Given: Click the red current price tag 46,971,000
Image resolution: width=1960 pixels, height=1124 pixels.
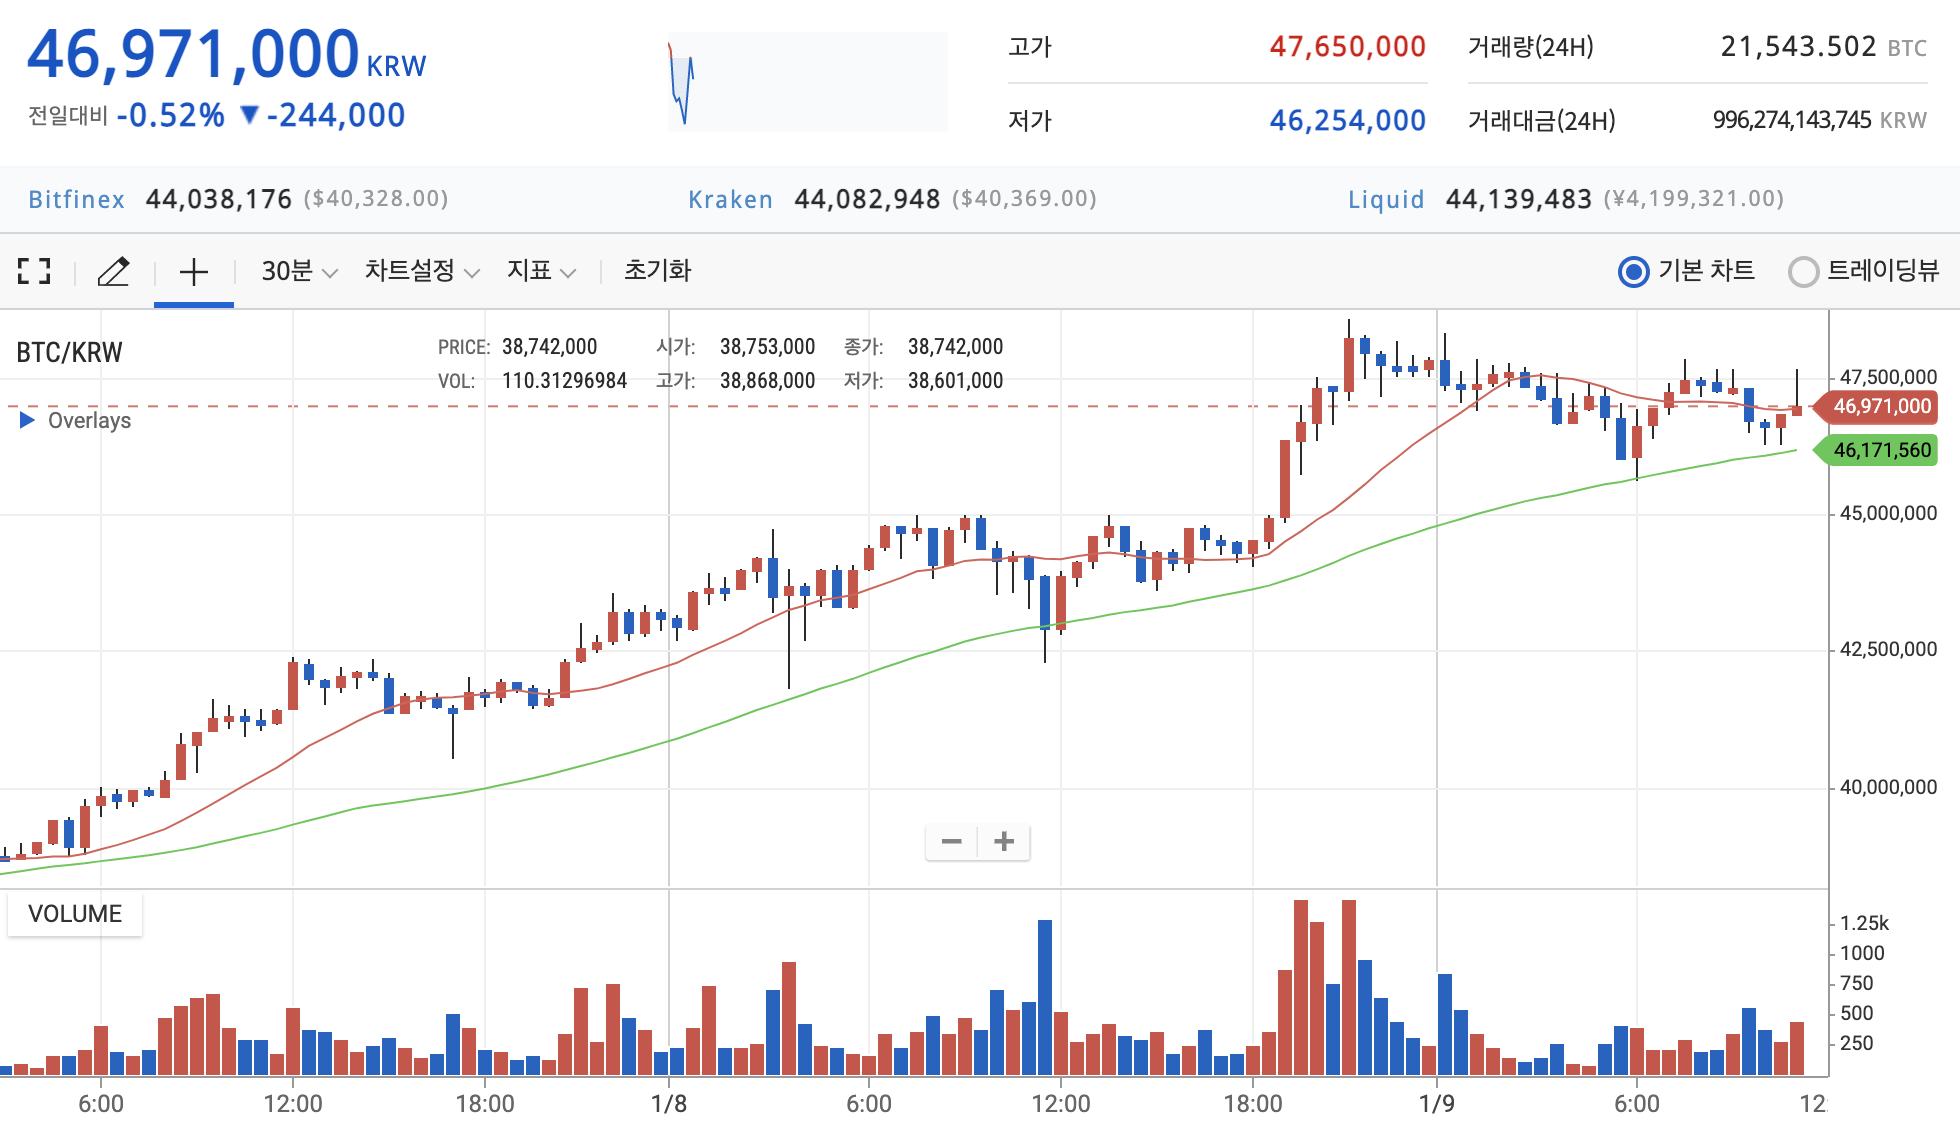Looking at the screenshot, I should 1880,407.
